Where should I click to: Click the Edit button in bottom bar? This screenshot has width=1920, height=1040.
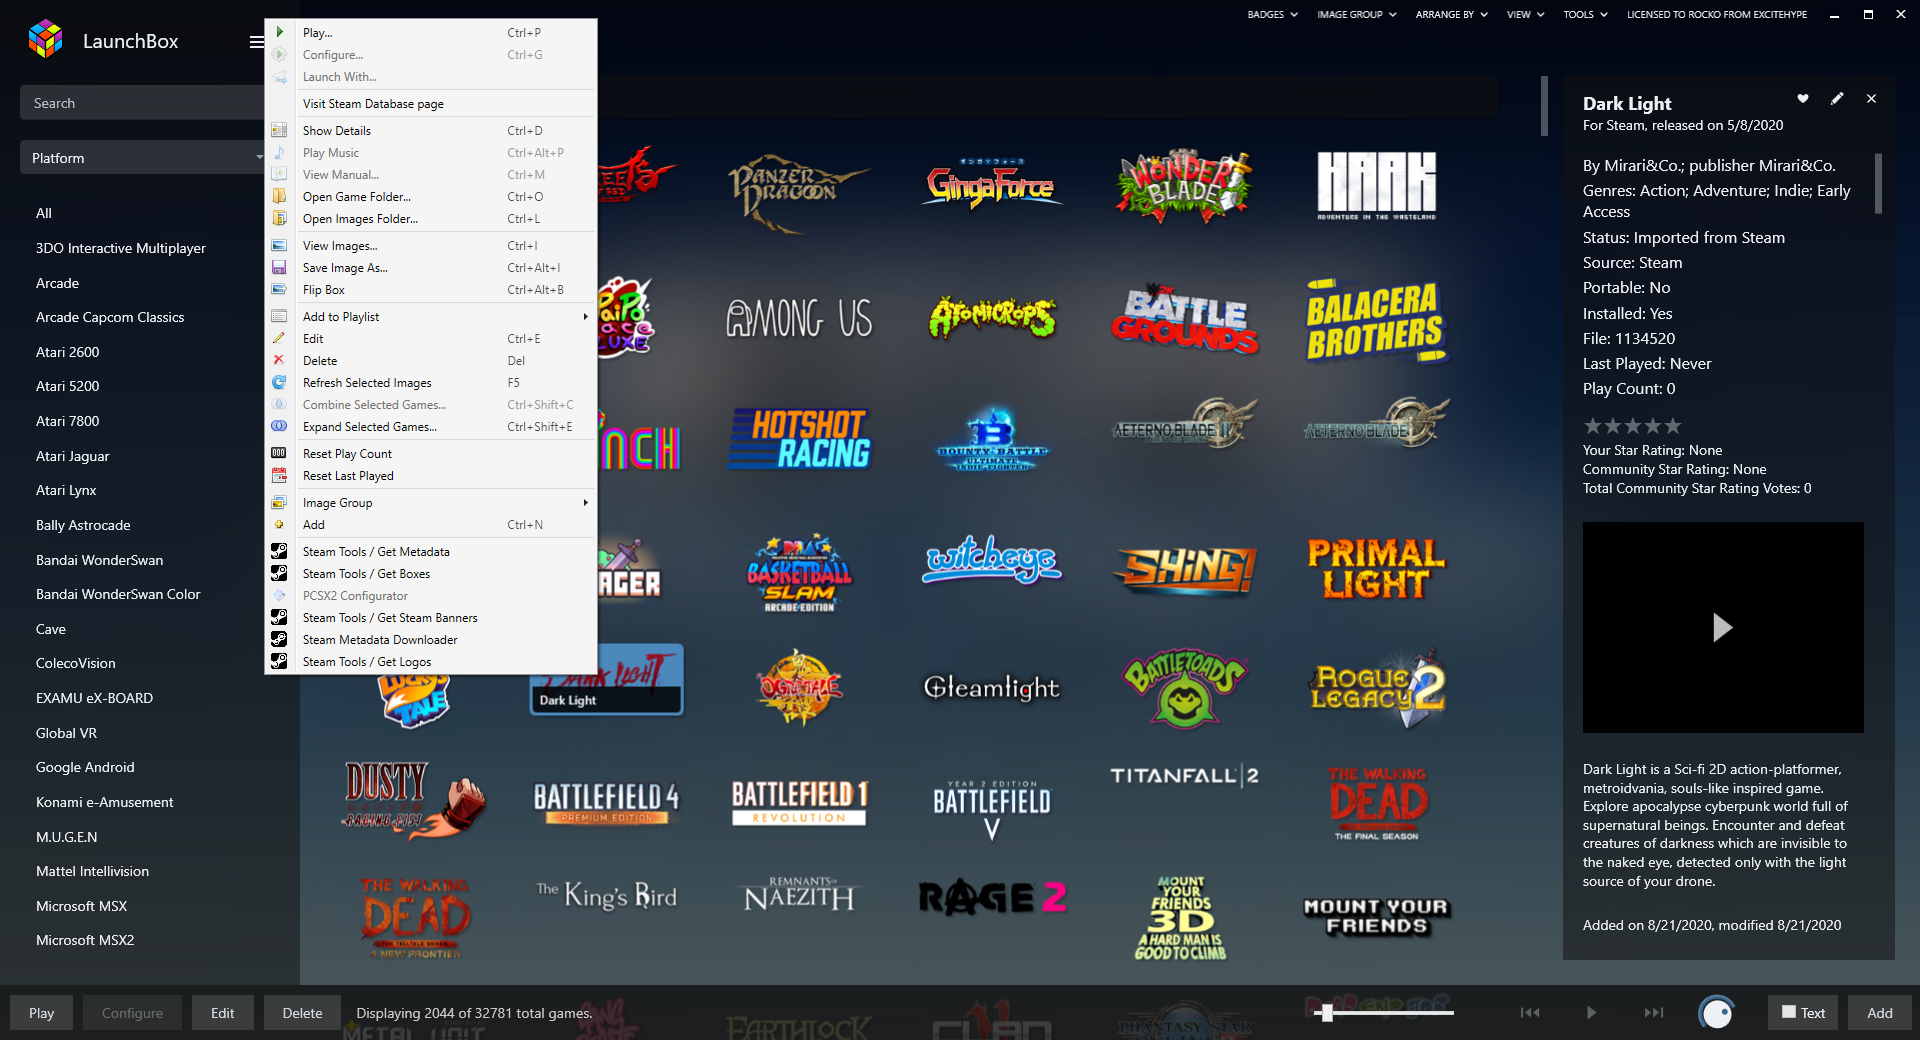coord(222,1013)
